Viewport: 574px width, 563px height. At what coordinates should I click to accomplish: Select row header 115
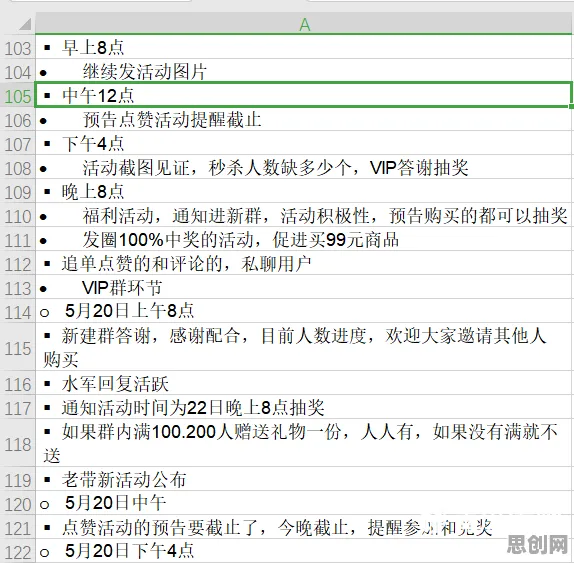(x=18, y=348)
